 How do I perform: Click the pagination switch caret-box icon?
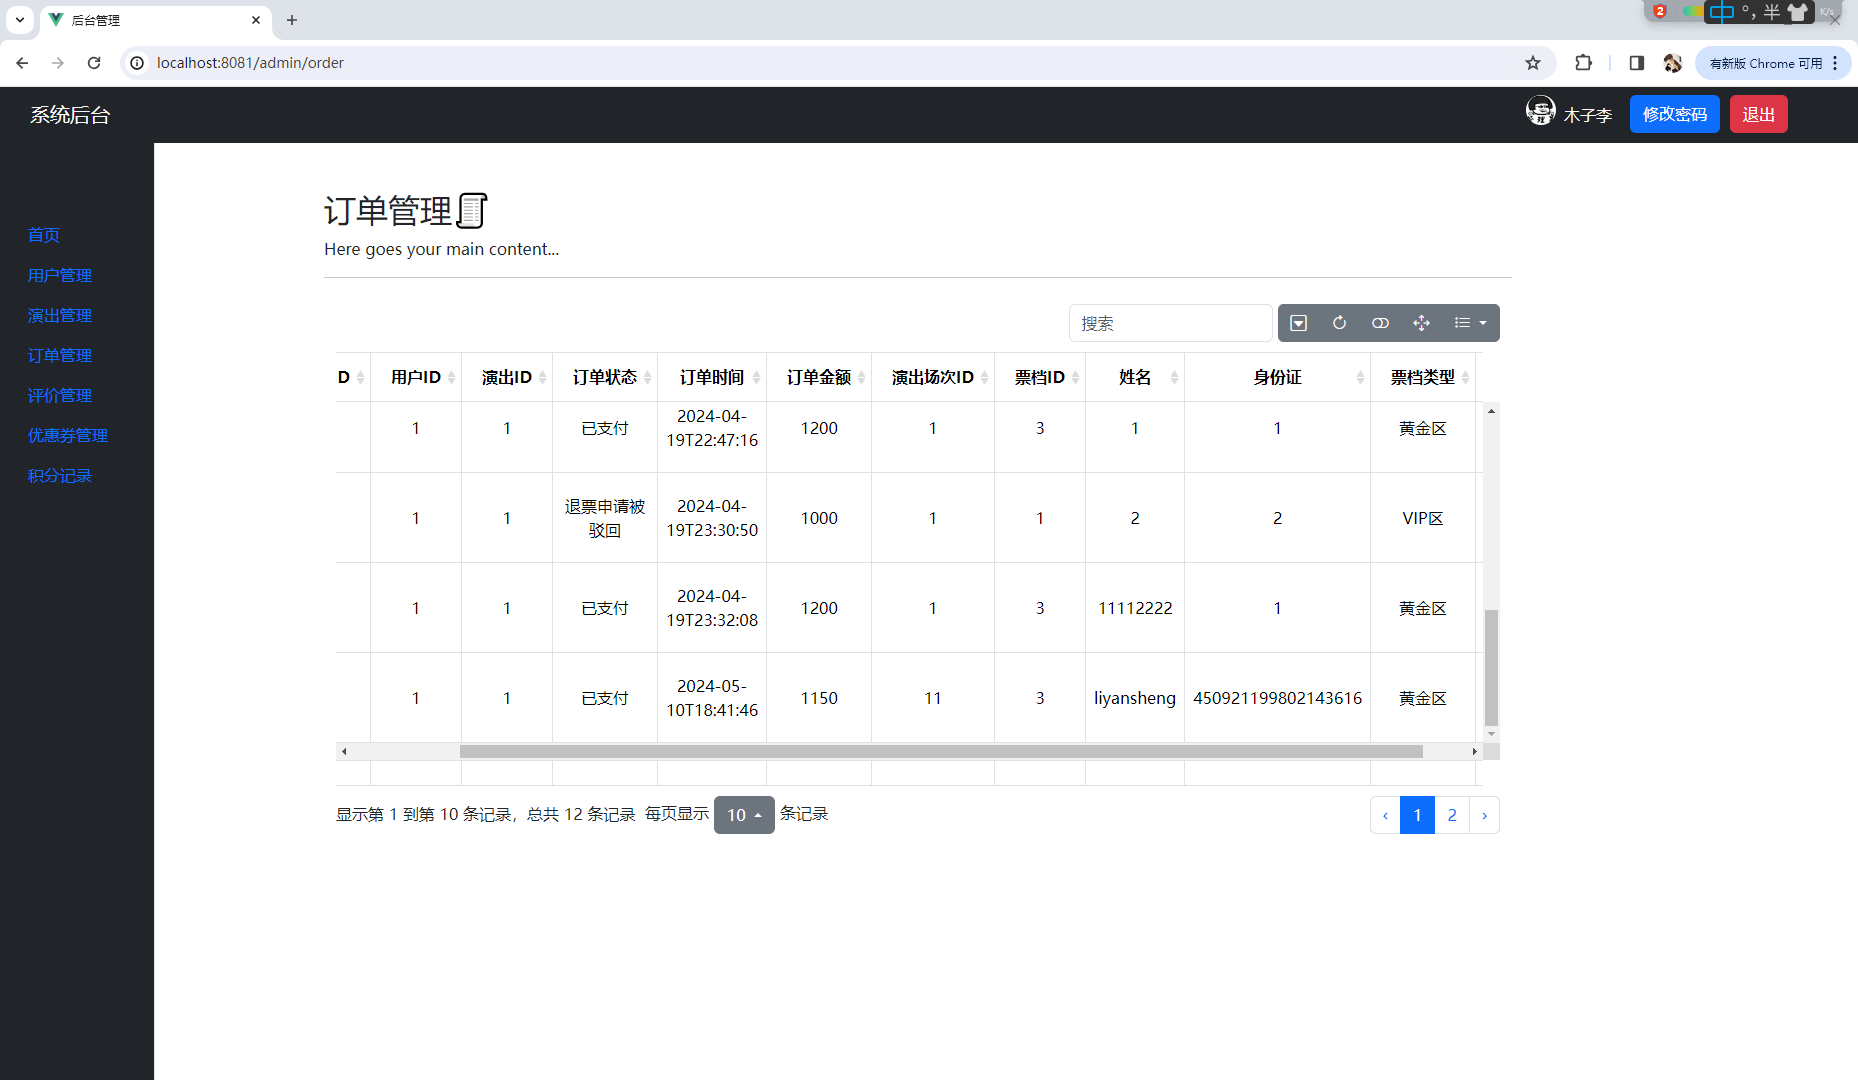(1298, 323)
